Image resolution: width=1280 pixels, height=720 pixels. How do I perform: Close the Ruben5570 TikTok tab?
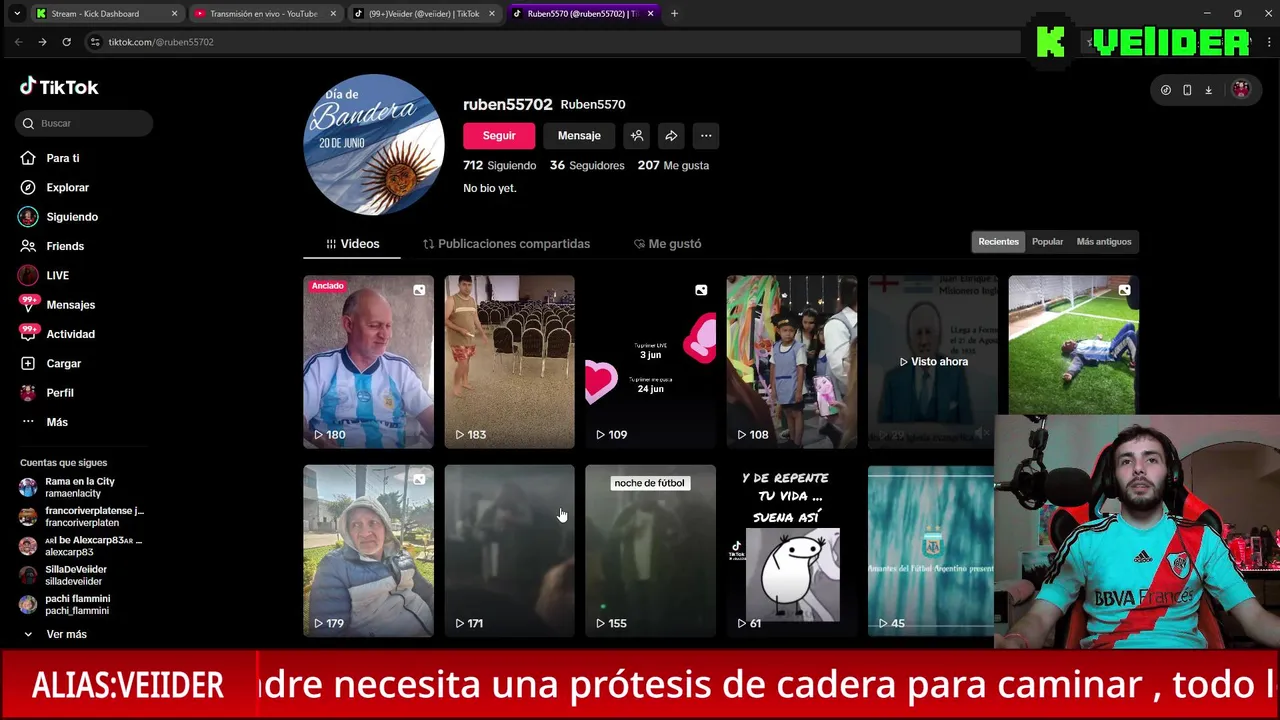click(651, 14)
